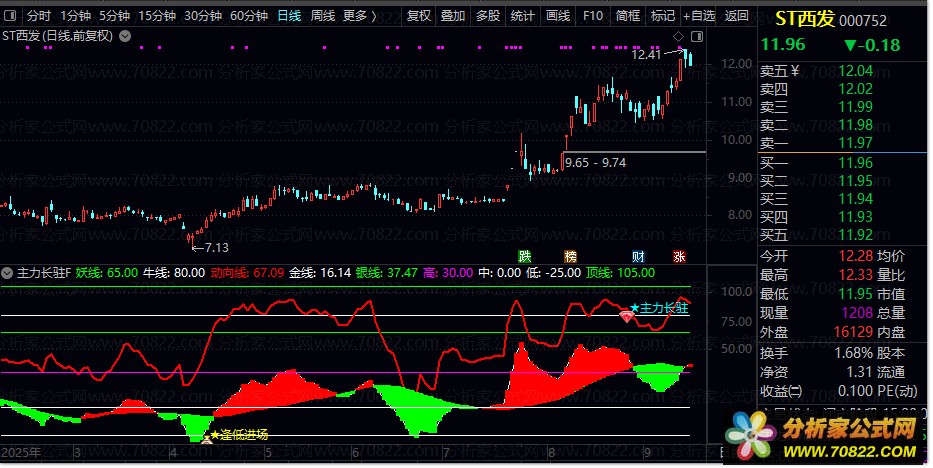Click the 今开 value 12.28

coord(856,256)
